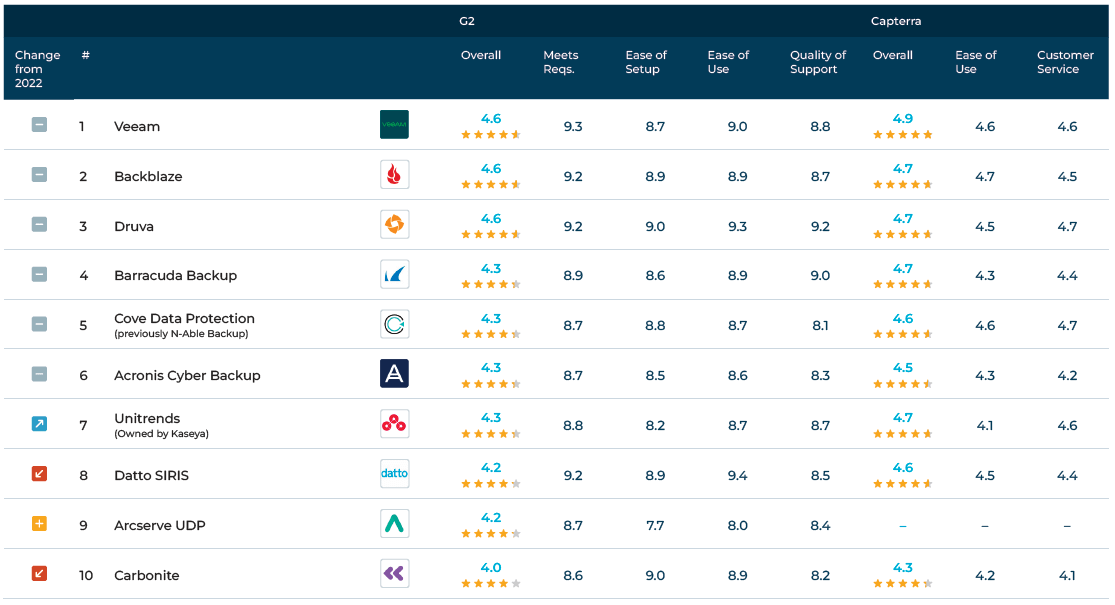Click the Backblaze flame logo
The height and width of the screenshot is (605, 1115).
(394, 174)
